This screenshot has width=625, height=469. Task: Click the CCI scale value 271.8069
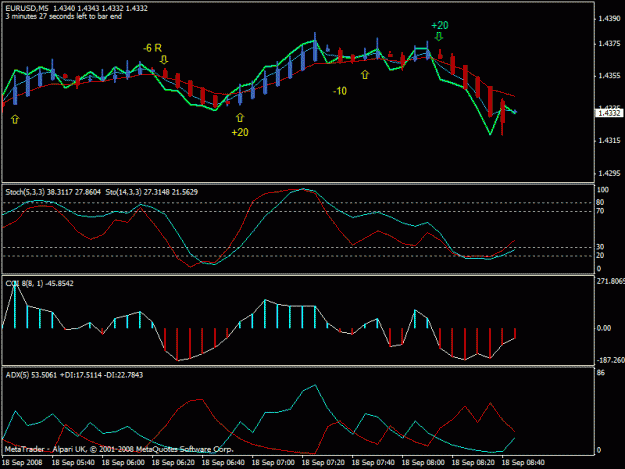pyautogui.click(x=611, y=282)
